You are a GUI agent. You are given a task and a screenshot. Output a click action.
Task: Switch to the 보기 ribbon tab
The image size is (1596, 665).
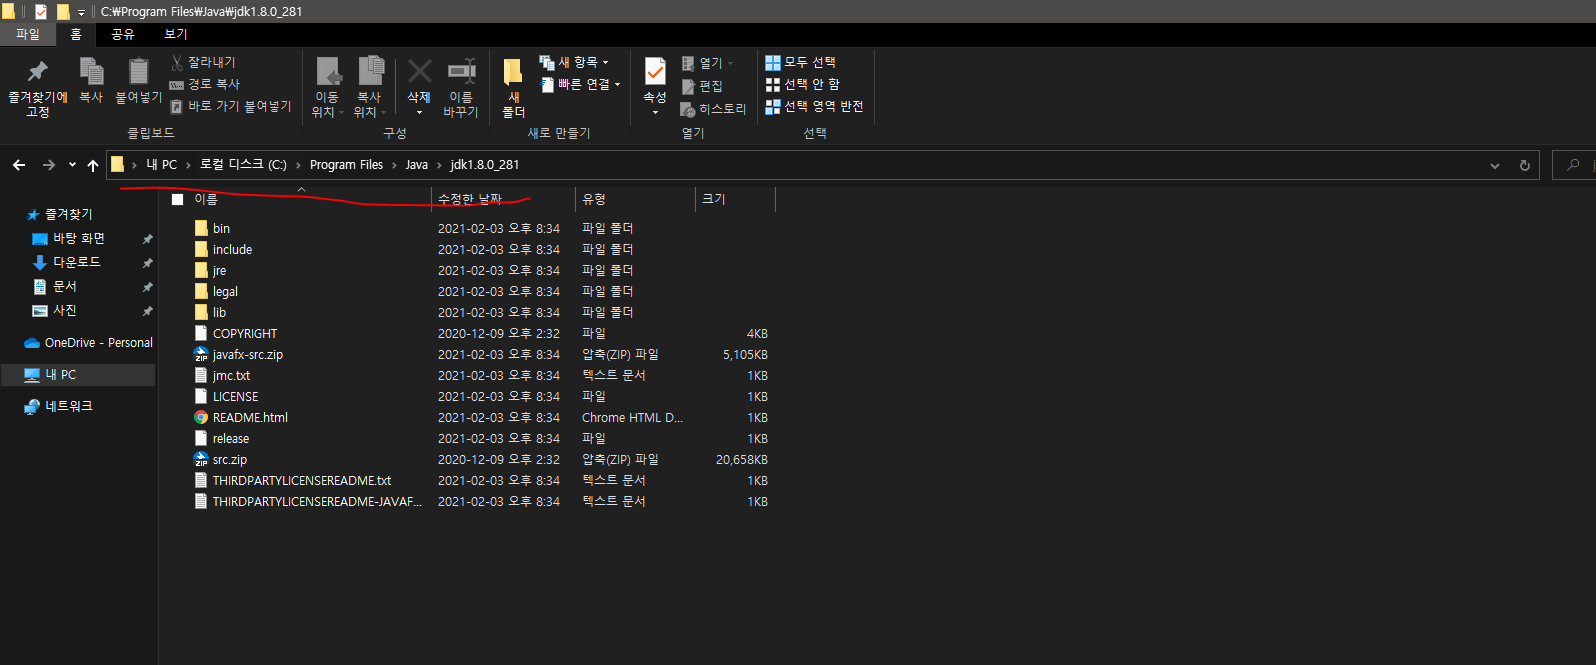tap(176, 34)
